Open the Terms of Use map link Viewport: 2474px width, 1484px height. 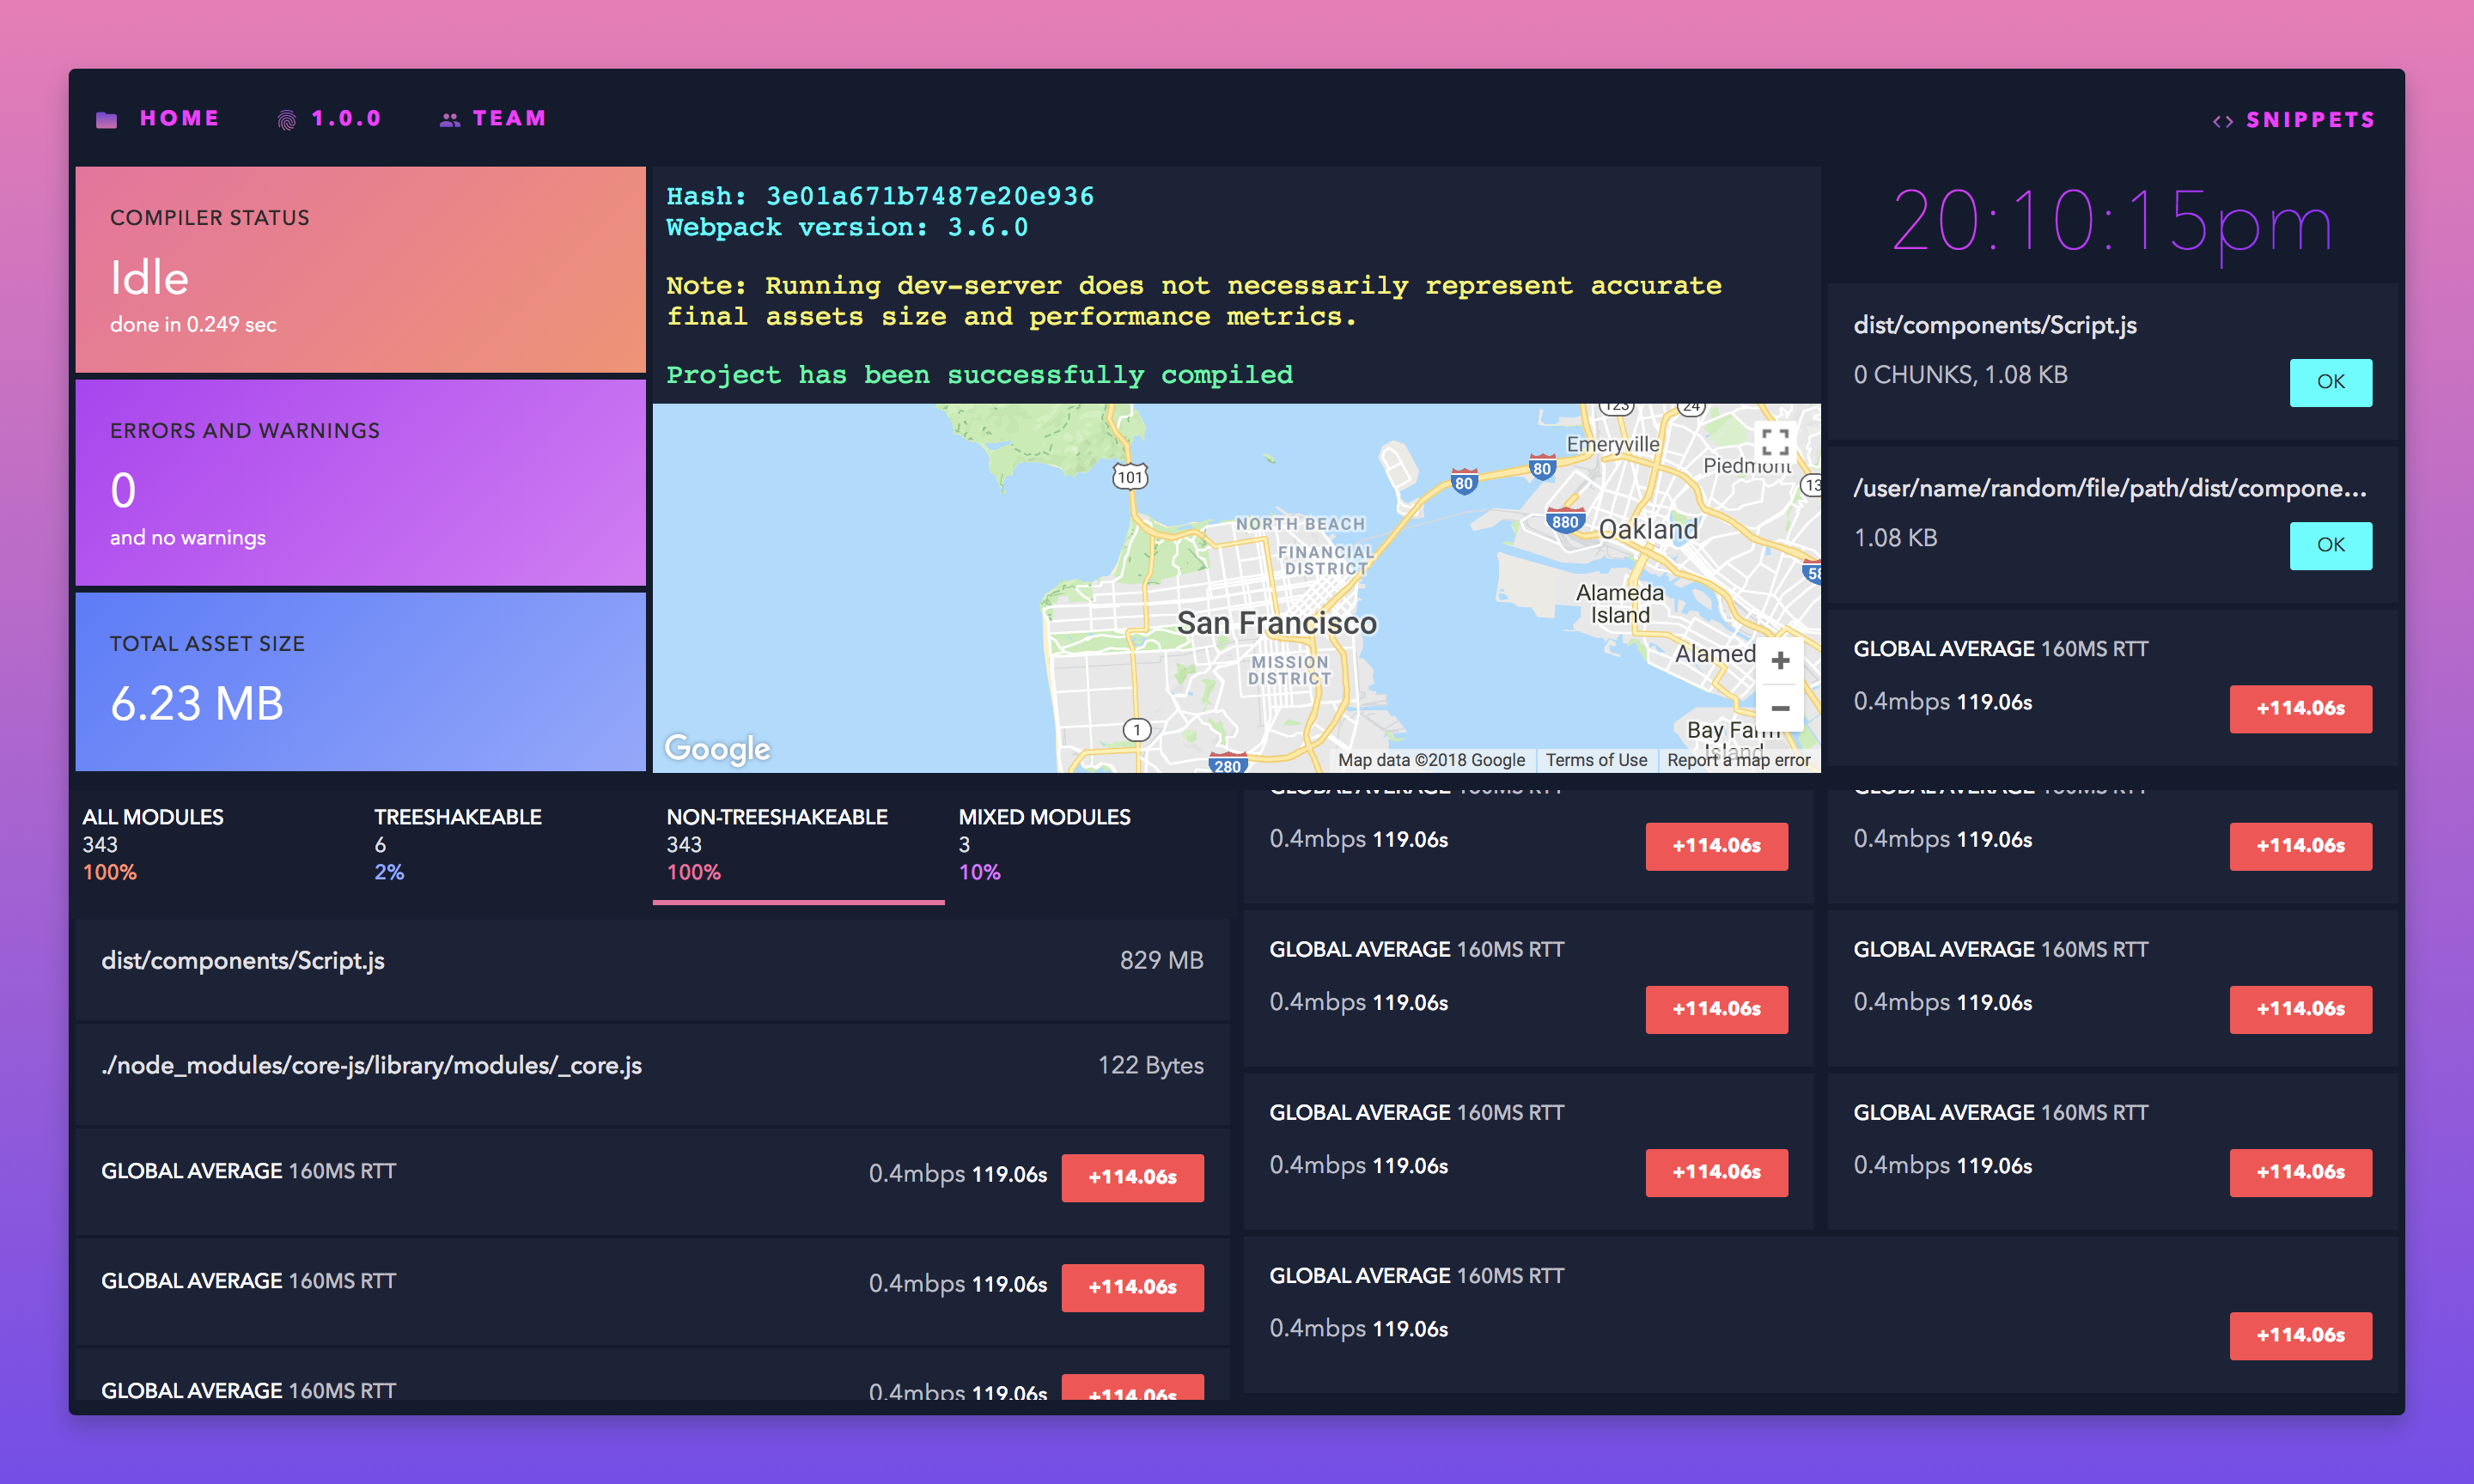pyautogui.click(x=1595, y=760)
